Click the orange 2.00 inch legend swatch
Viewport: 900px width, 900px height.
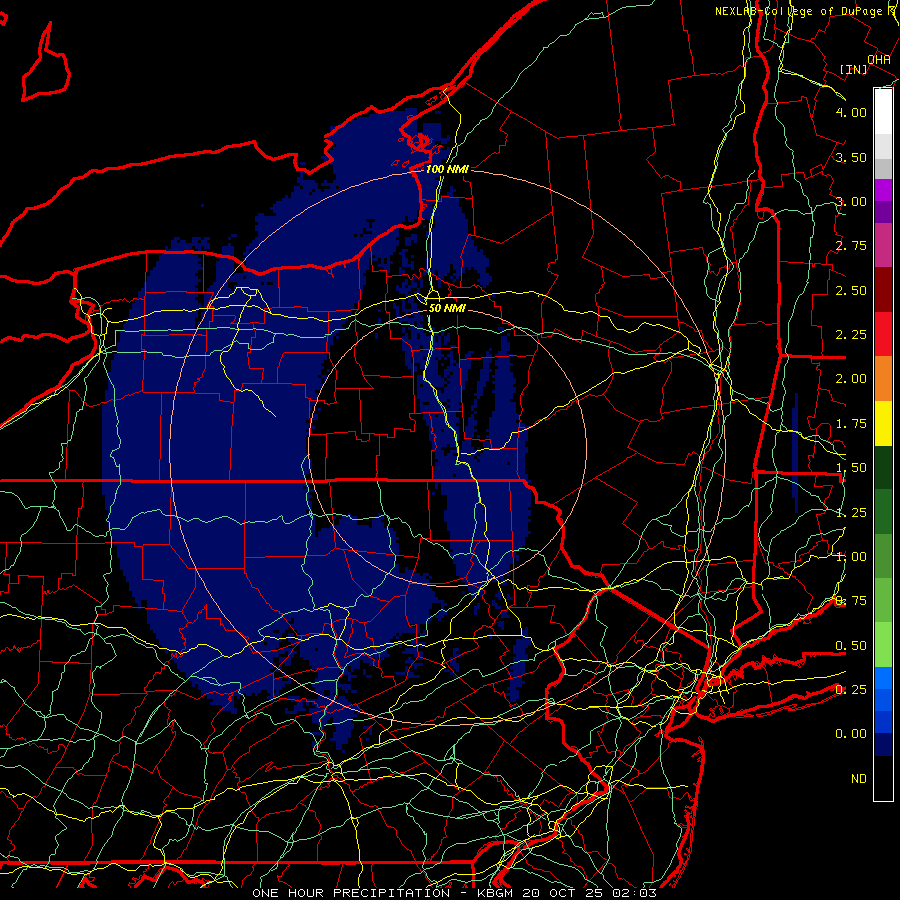[883, 378]
